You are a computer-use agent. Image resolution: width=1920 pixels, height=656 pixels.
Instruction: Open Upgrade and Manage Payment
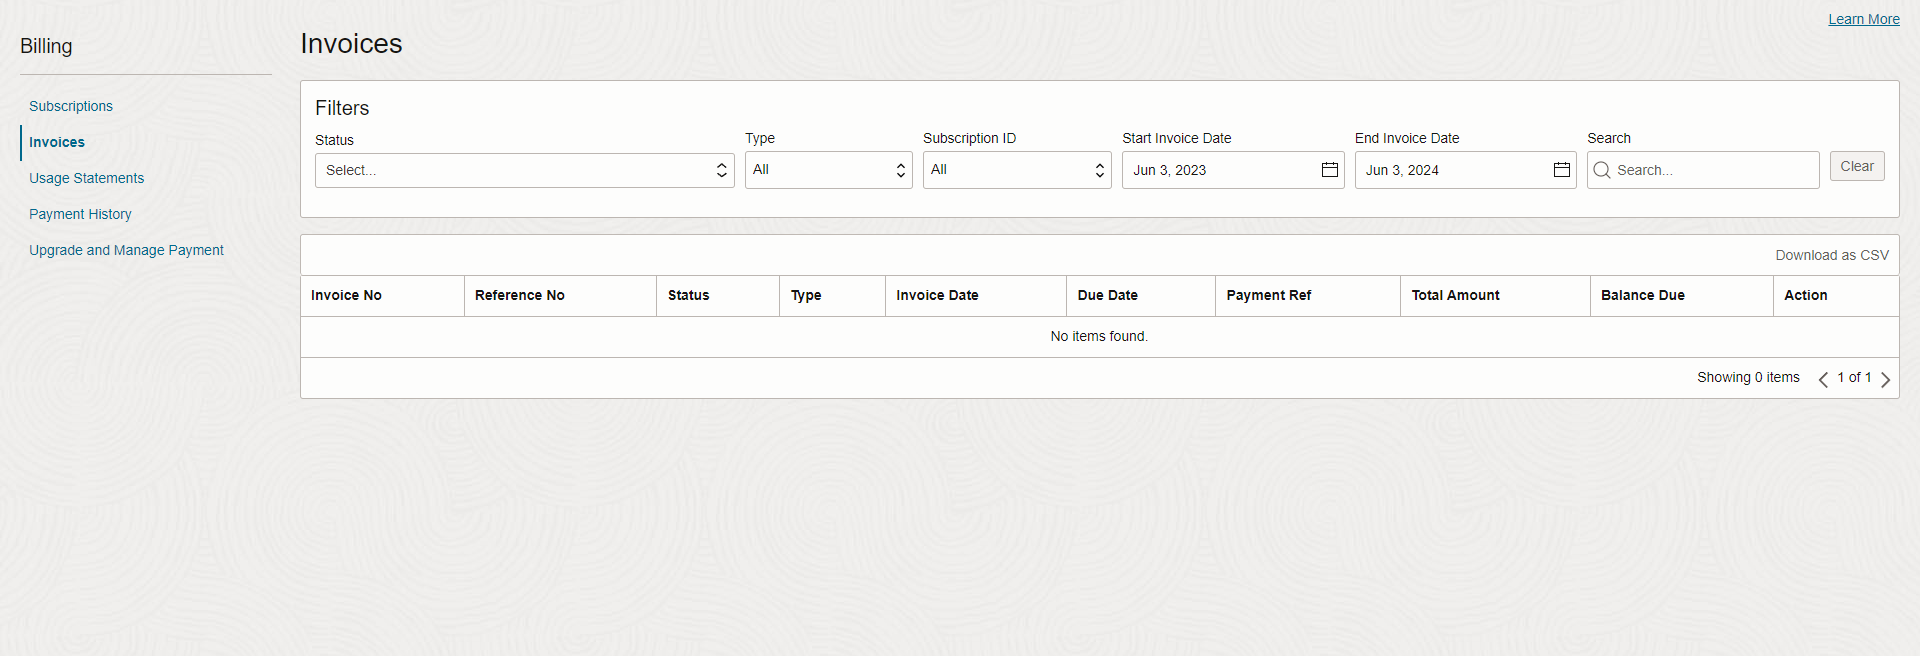click(x=126, y=250)
